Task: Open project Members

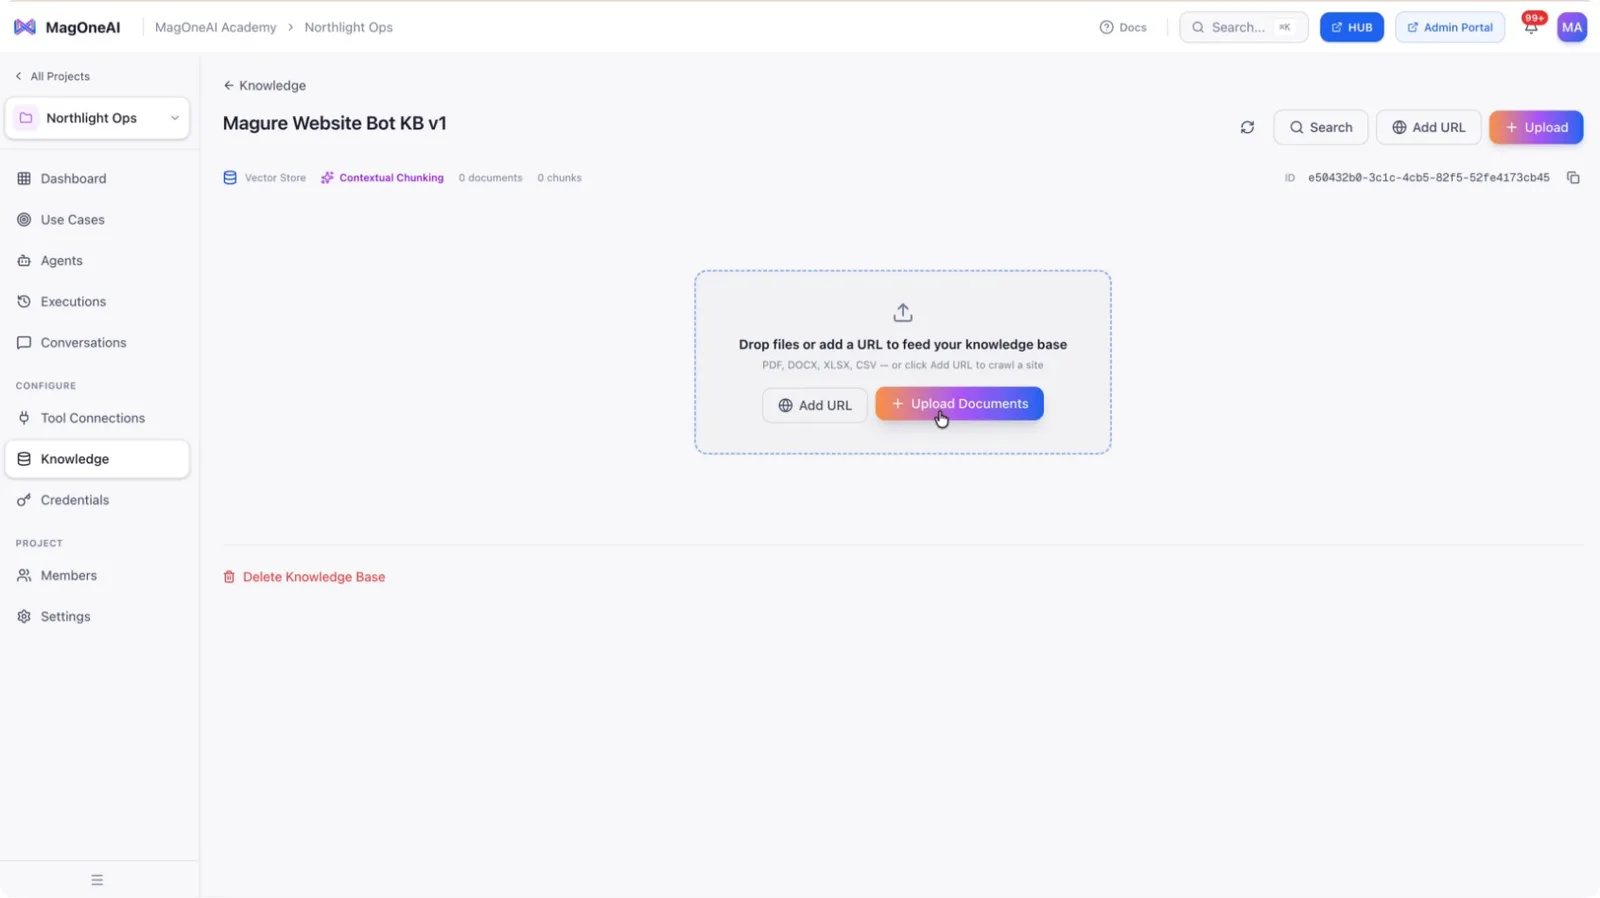Action: [x=97, y=576]
